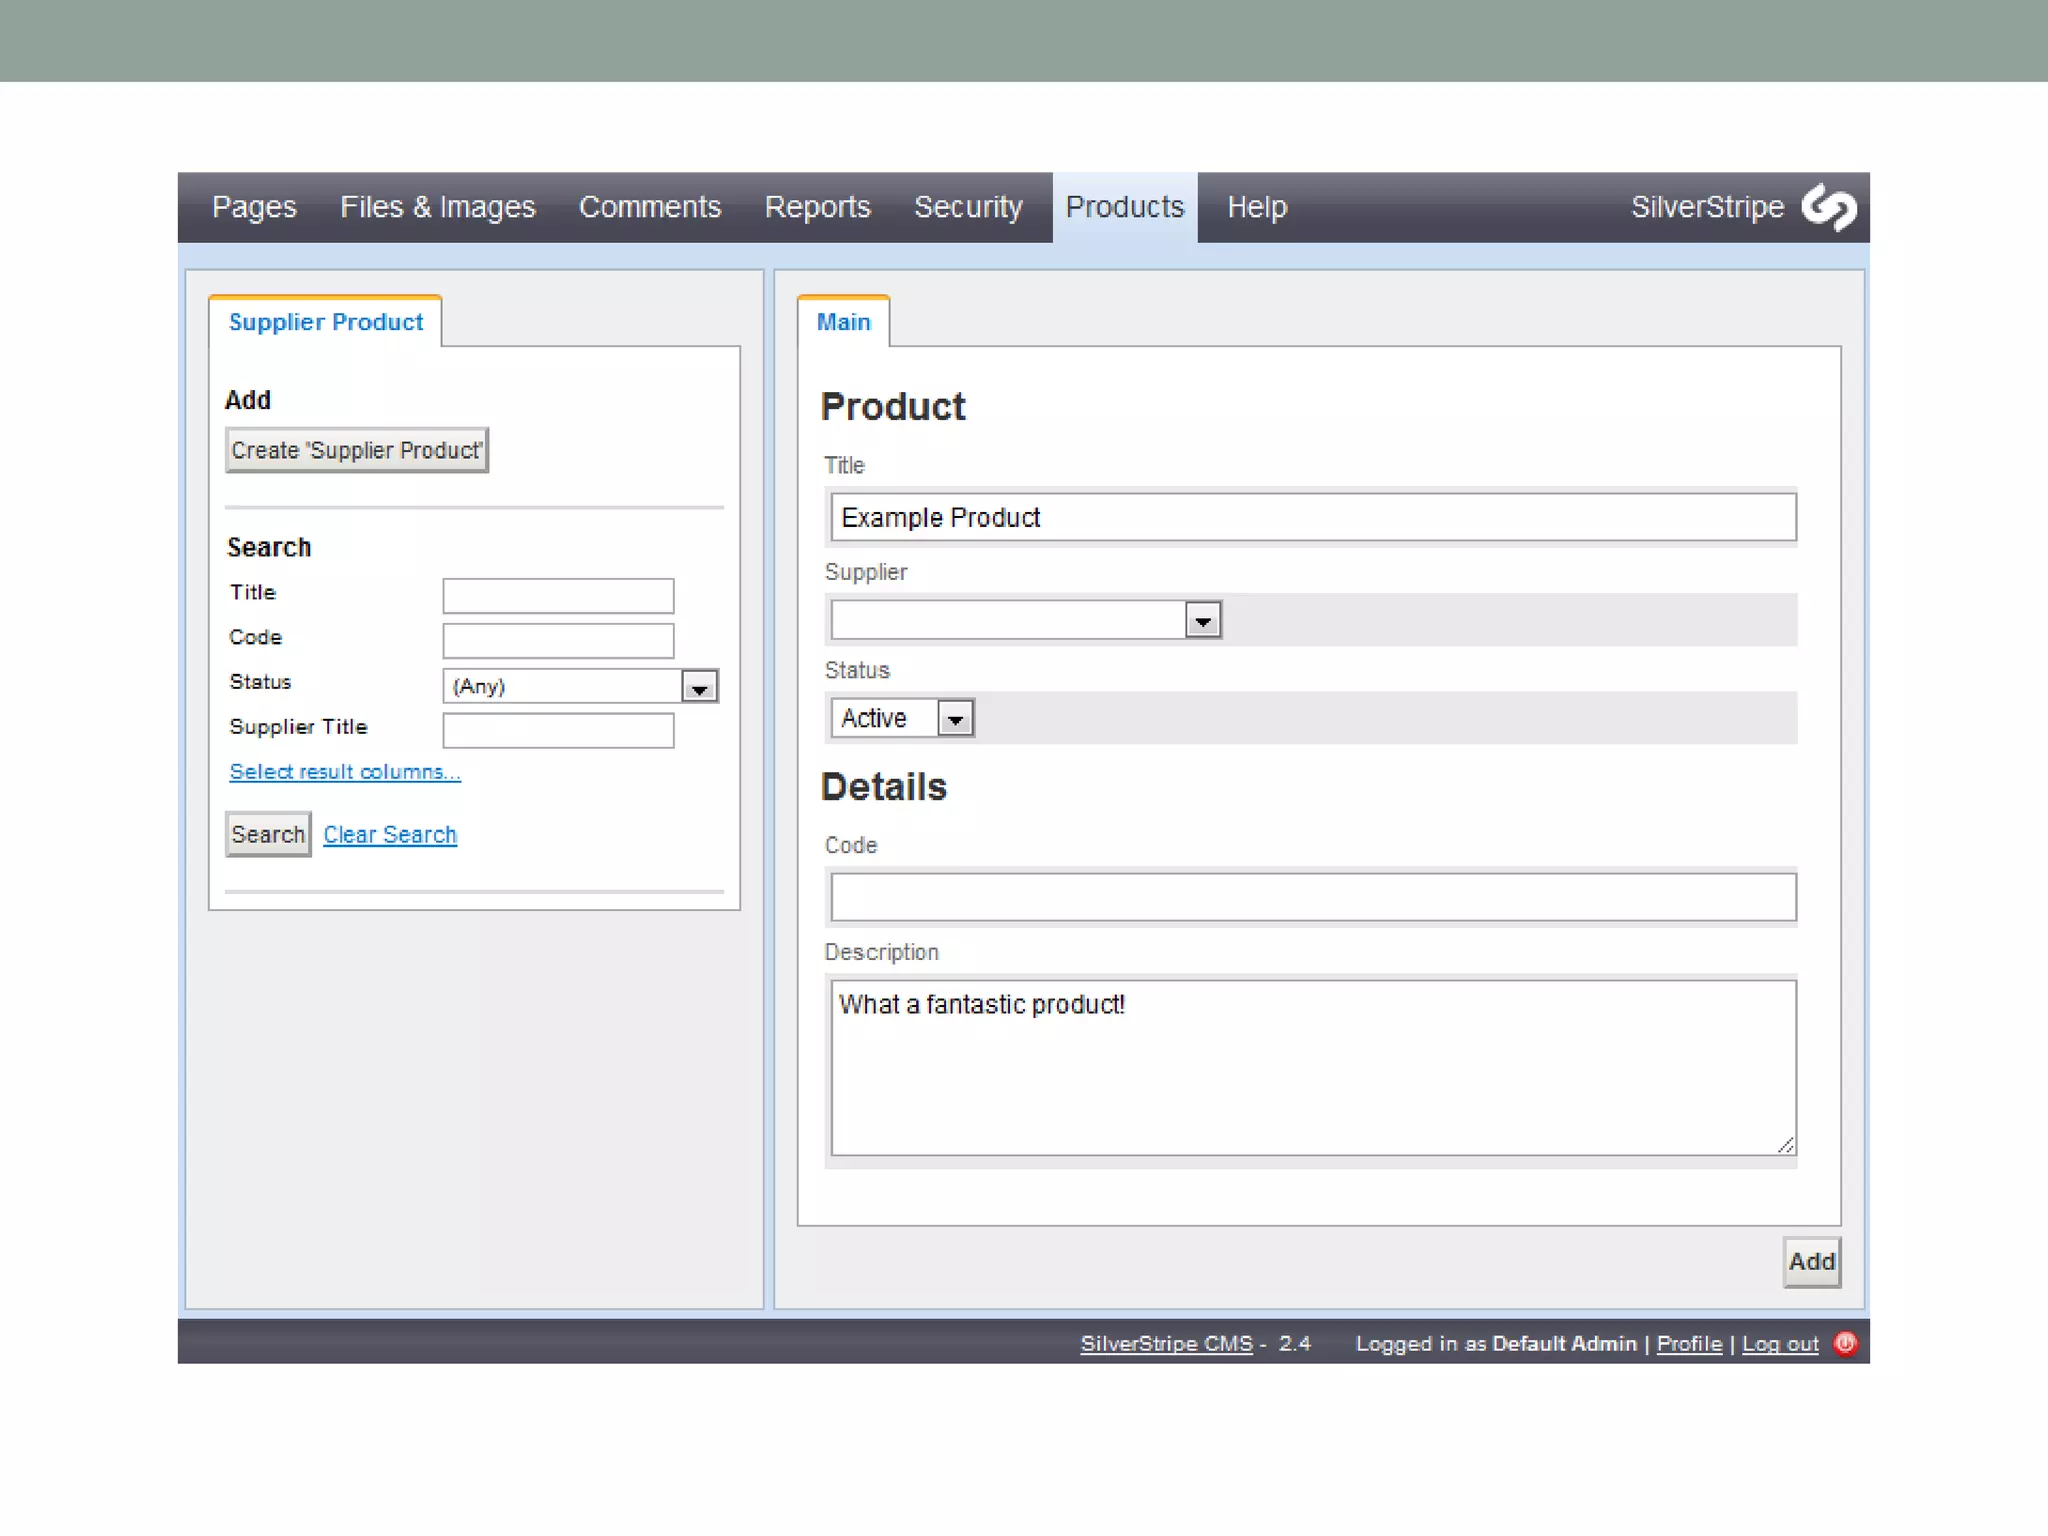Focus the product Code input field
Screen dimensions: 2048x1536
point(1312,897)
